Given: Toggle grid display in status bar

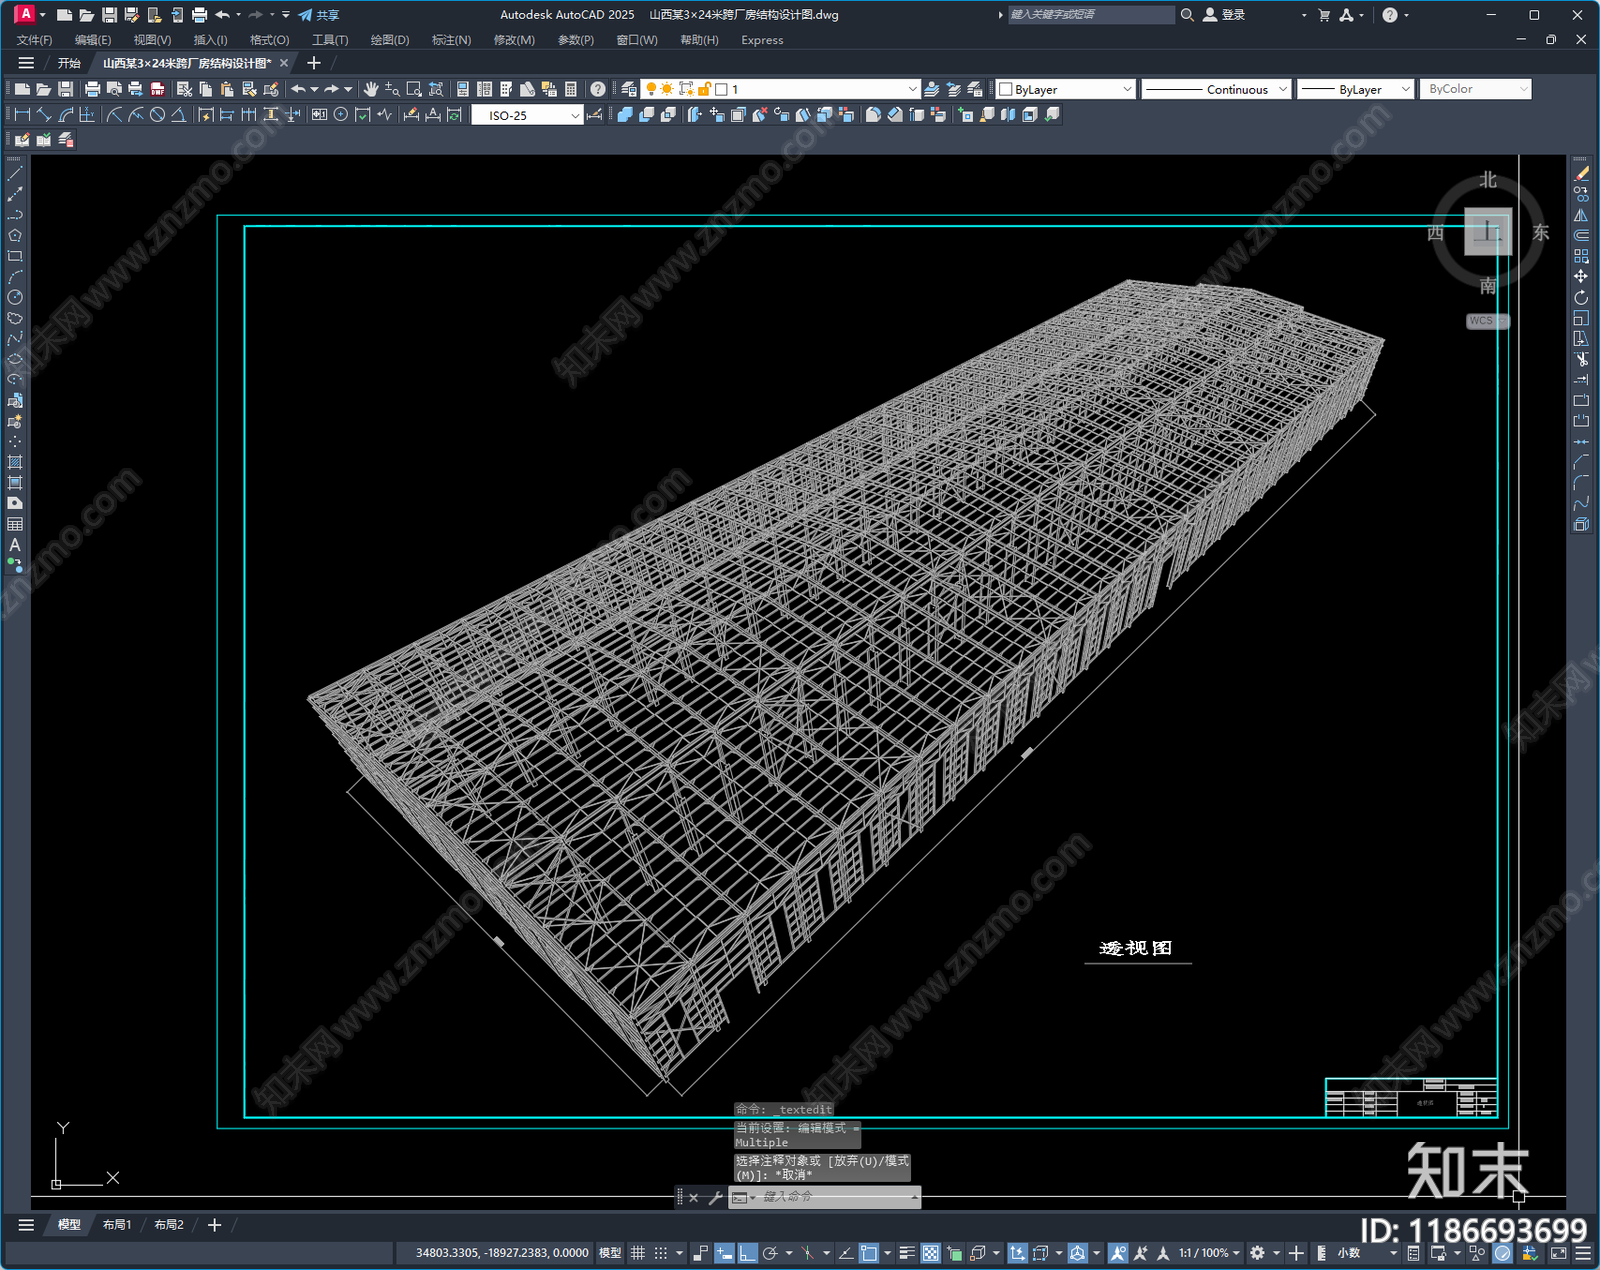Looking at the screenshot, I should tap(637, 1253).
